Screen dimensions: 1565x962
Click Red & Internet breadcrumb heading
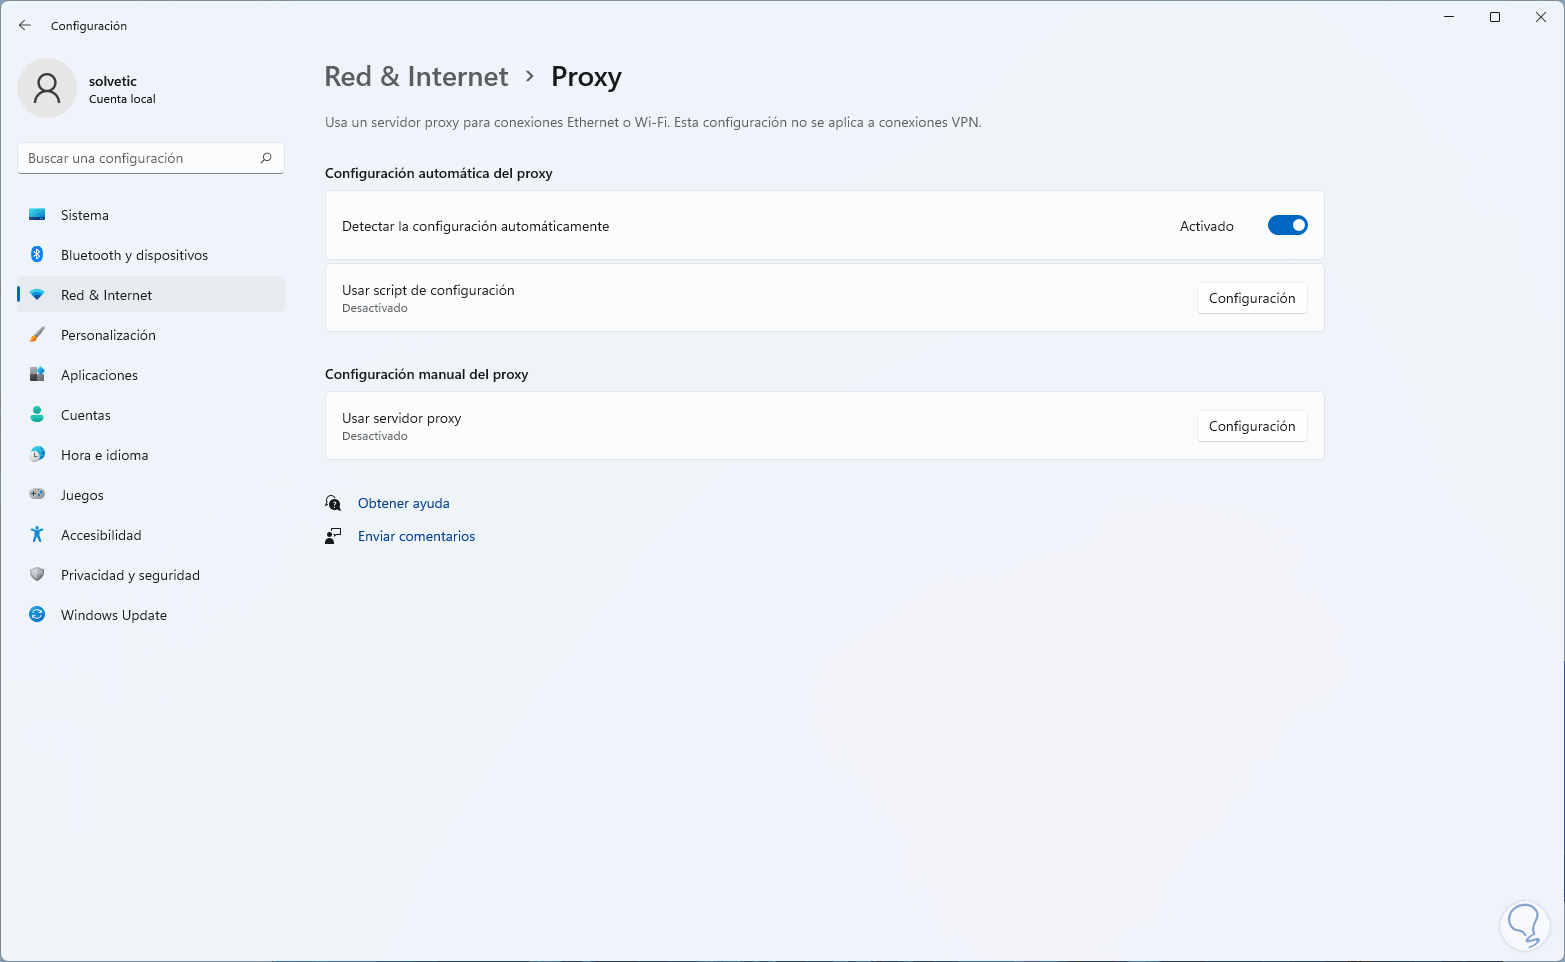(416, 77)
